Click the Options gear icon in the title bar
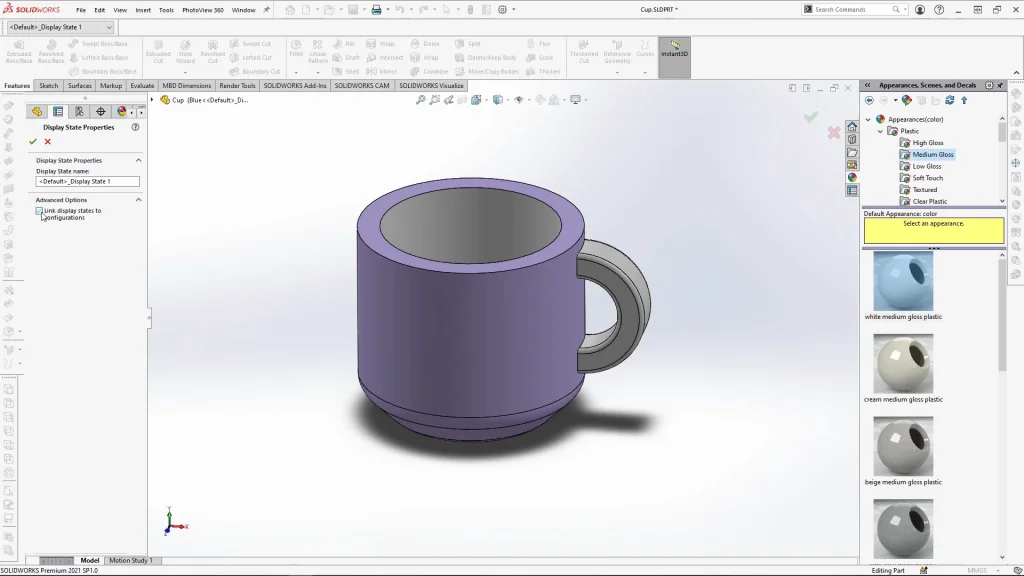1024x576 pixels. click(501, 10)
